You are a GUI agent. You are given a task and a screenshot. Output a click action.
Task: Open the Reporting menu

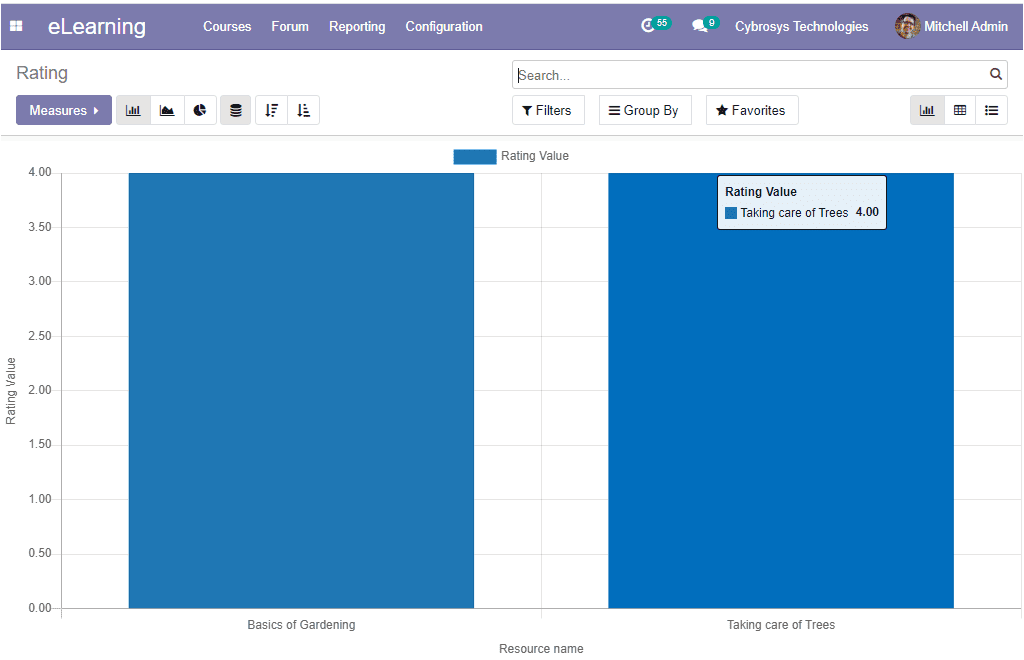(357, 27)
